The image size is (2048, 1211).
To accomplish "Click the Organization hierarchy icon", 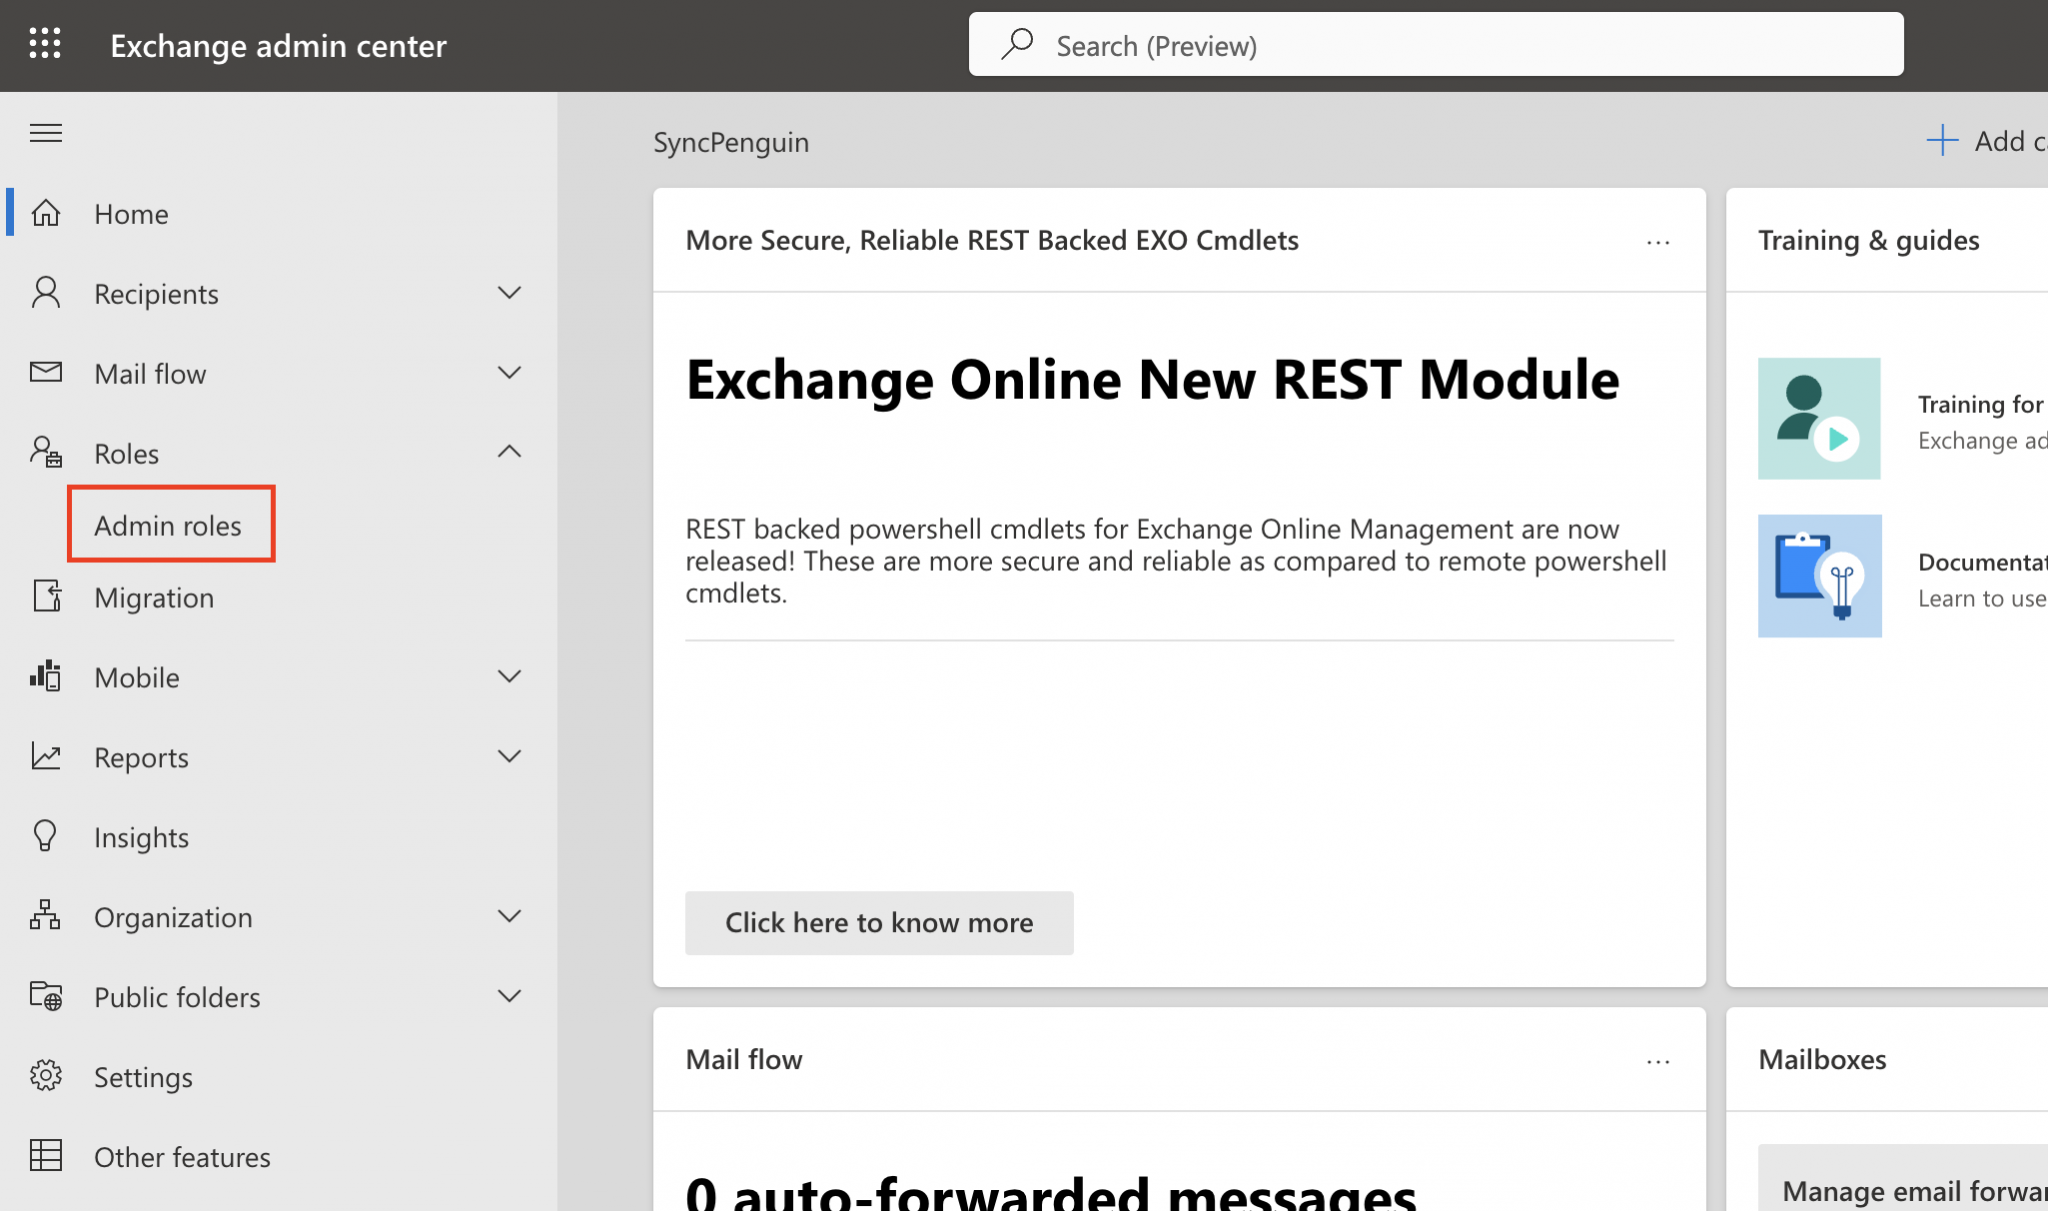I will pyautogui.click(x=46, y=915).
